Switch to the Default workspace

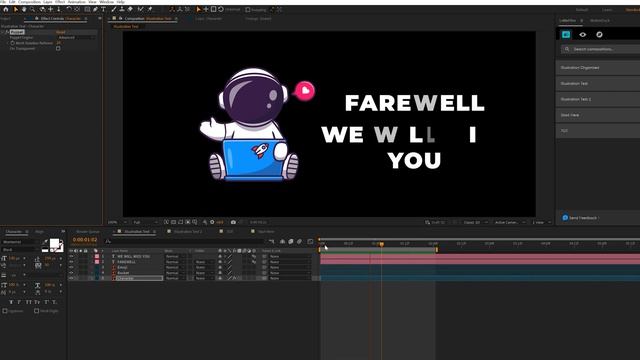click(x=582, y=10)
